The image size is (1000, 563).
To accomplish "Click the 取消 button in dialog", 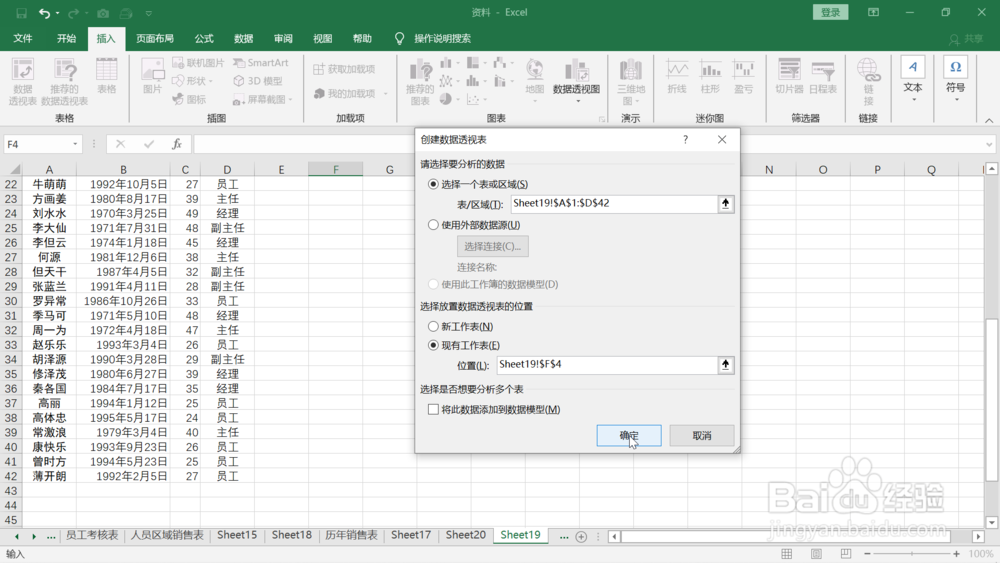I will 702,435.
